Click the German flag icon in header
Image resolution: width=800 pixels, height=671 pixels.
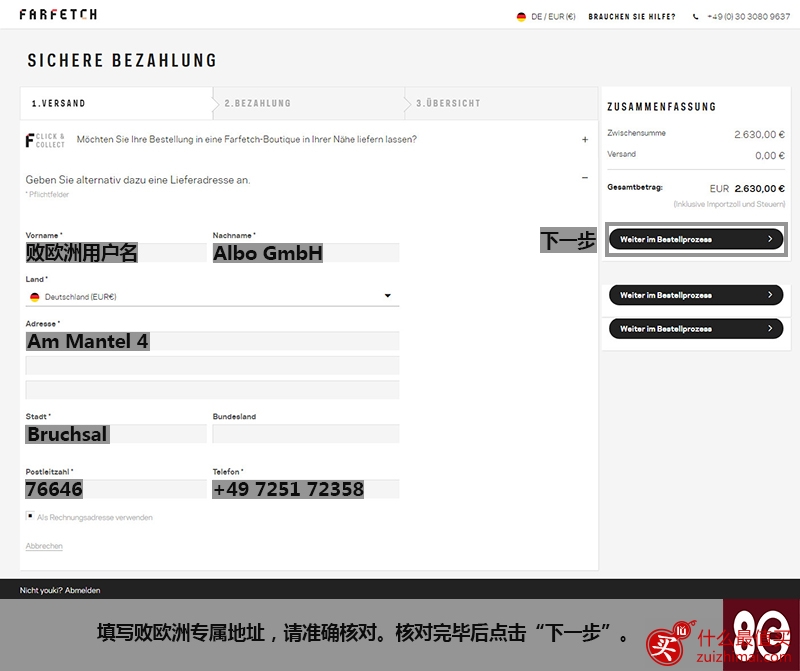coord(521,17)
